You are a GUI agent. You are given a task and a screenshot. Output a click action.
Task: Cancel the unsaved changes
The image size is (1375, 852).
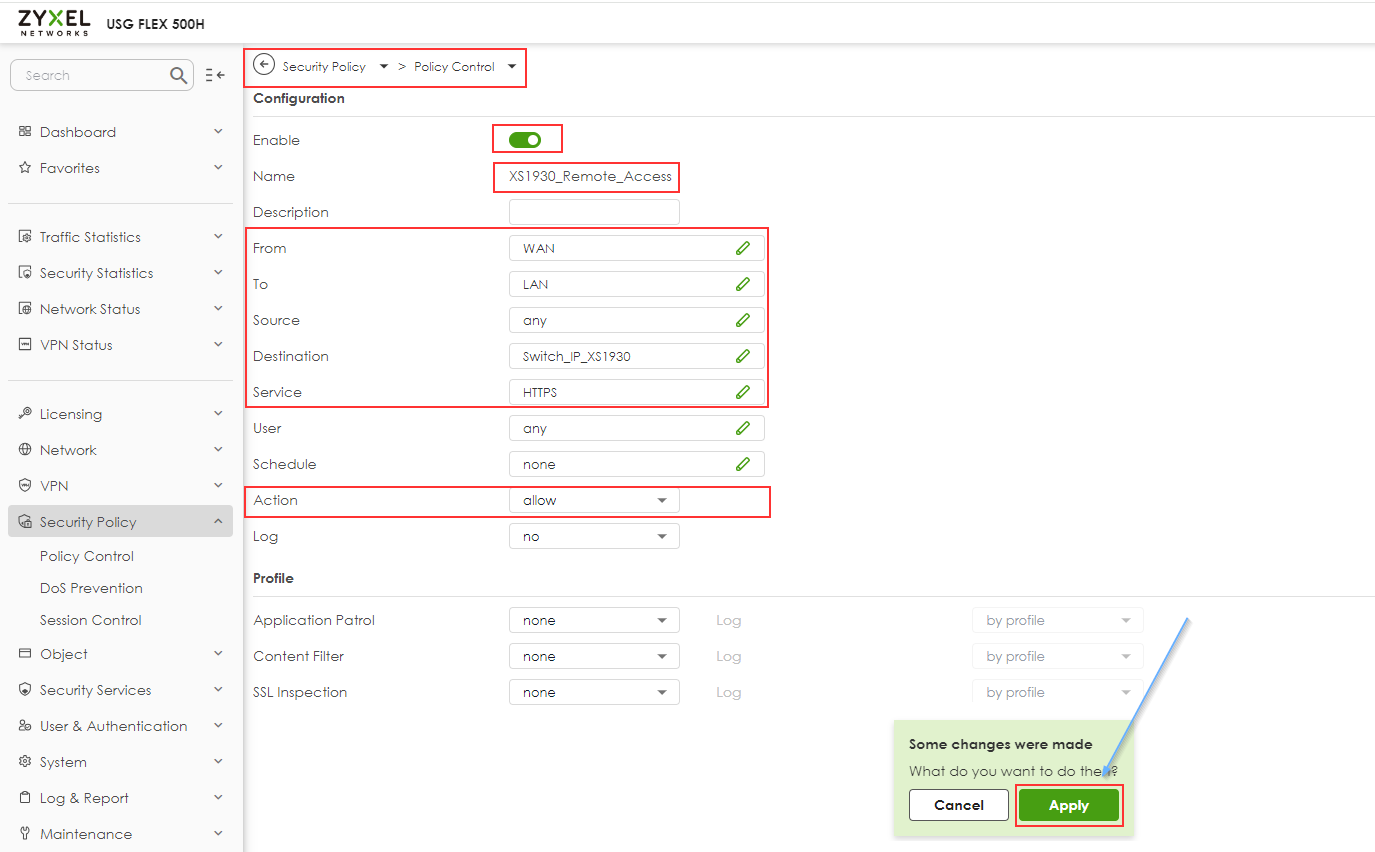(958, 804)
